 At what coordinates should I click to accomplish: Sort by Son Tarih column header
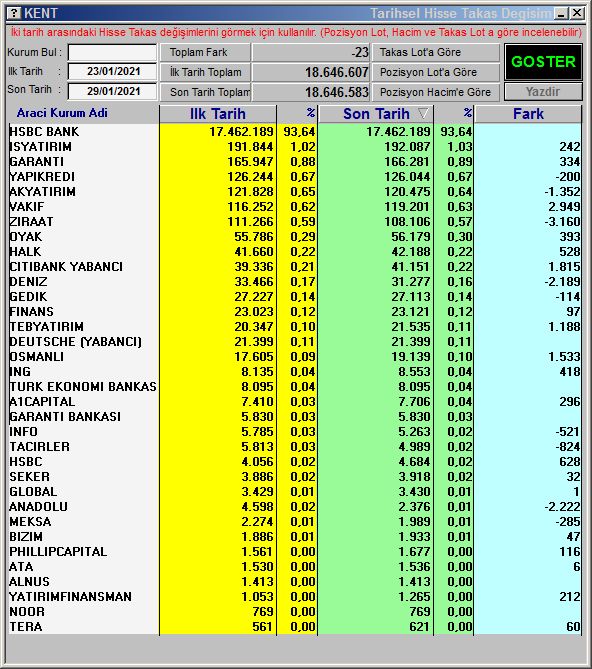(x=376, y=114)
